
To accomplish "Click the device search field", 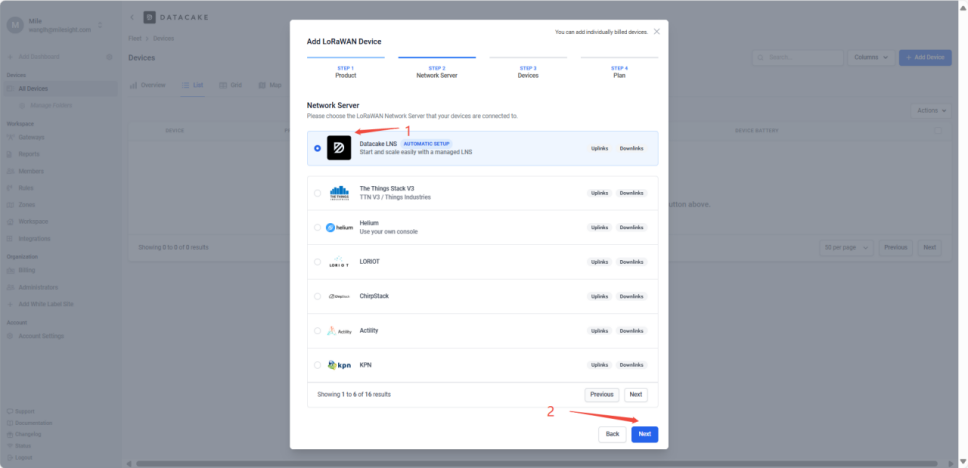I will click(798, 57).
